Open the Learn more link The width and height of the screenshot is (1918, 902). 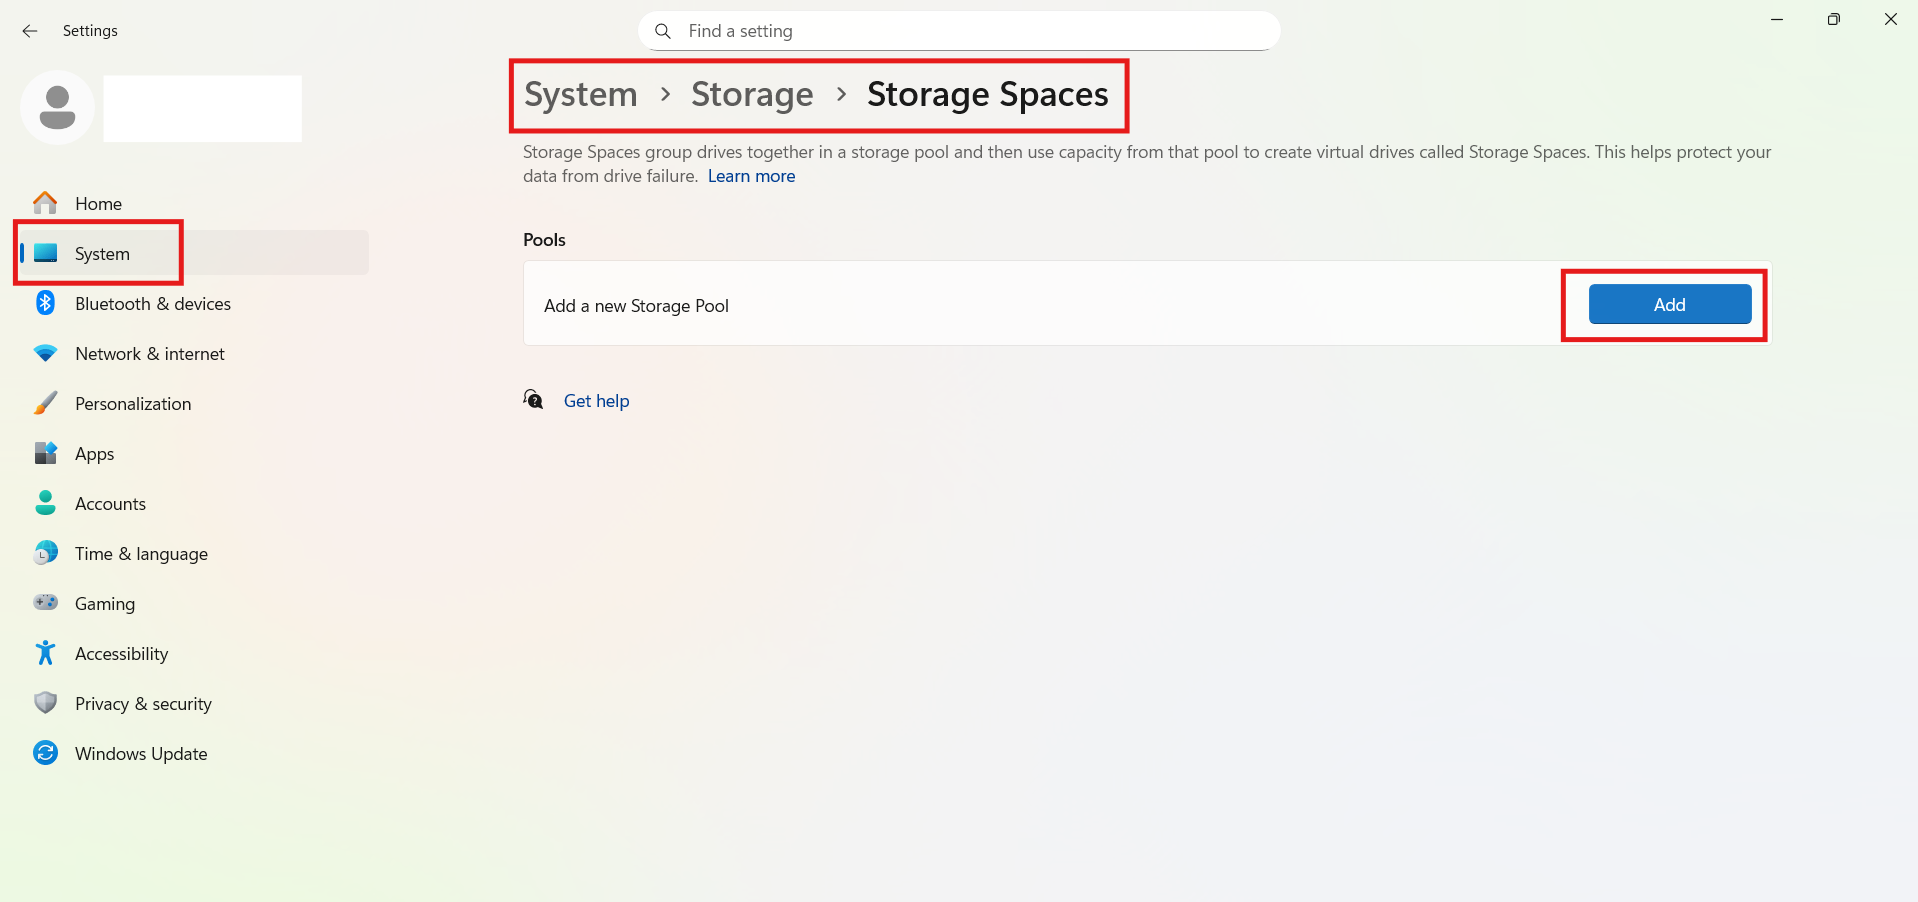click(x=751, y=176)
